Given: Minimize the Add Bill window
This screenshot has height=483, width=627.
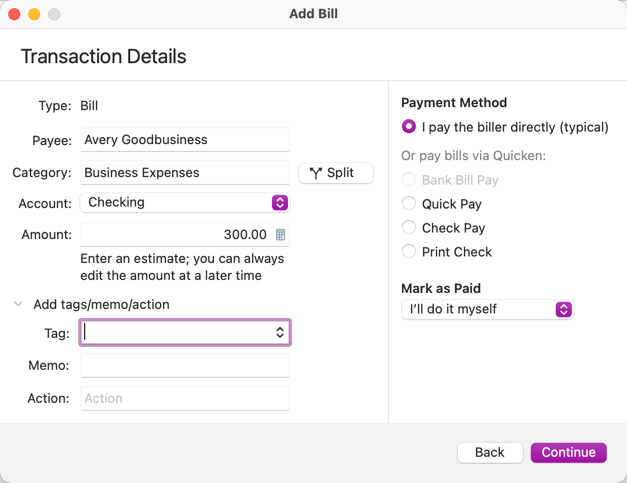Looking at the screenshot, I should pos(34,14).
